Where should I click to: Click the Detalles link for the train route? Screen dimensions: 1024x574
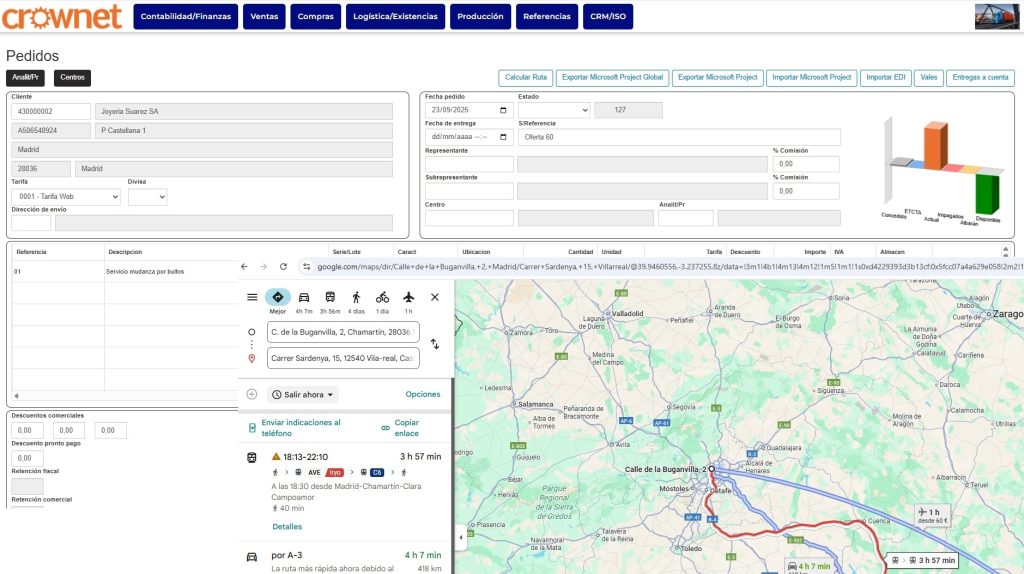point(287,527)
